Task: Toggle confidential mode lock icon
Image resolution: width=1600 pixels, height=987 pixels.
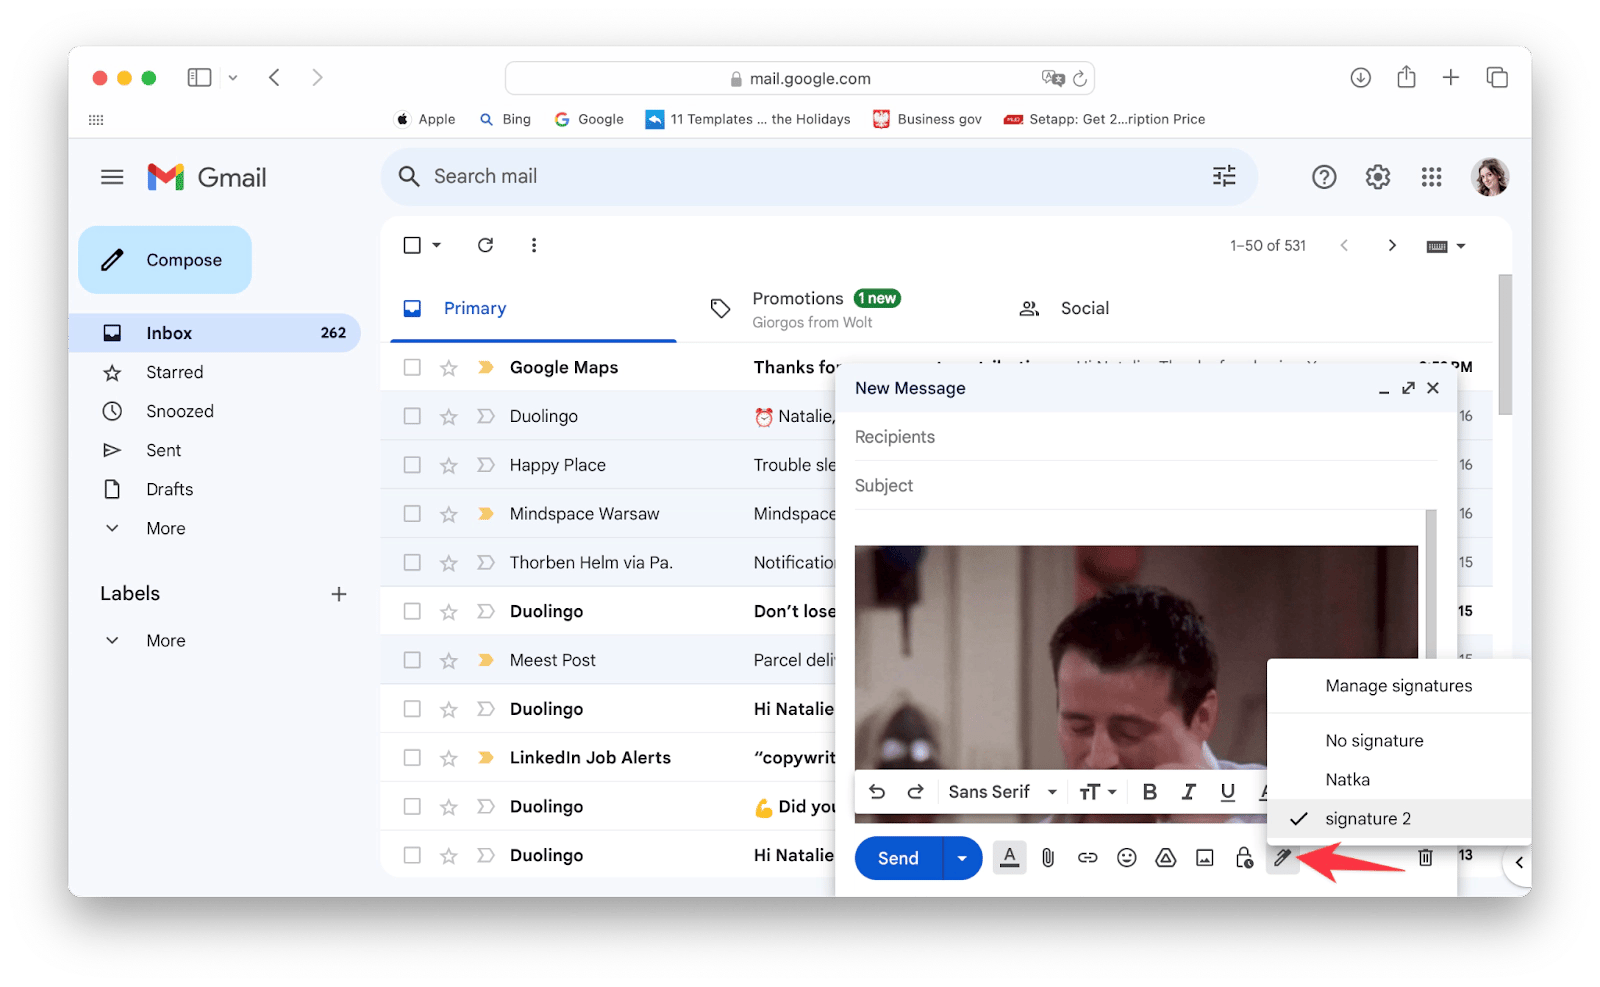Action: pos(1244,858)
